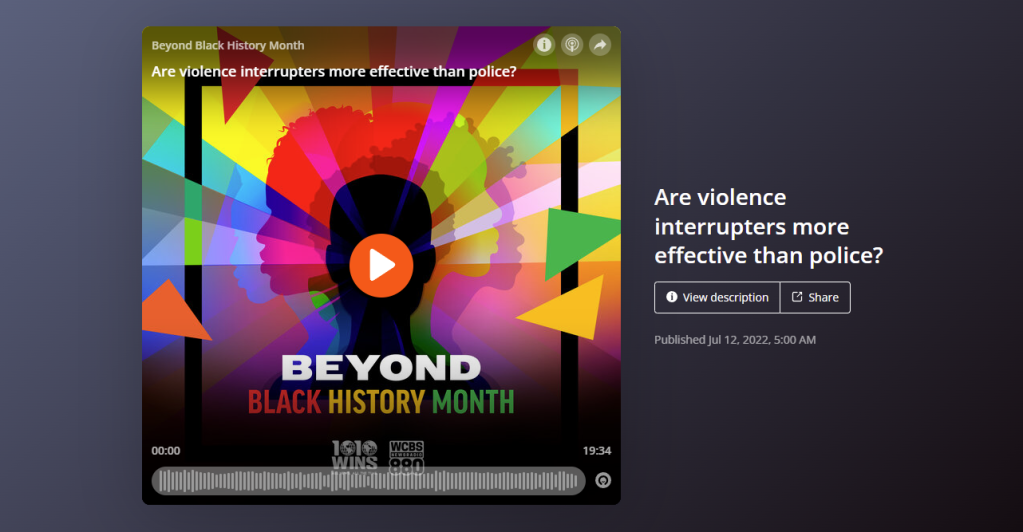Open the info icon in player header
The height and width of the screenshot is (532, 1023).
(x=544, y=45)
